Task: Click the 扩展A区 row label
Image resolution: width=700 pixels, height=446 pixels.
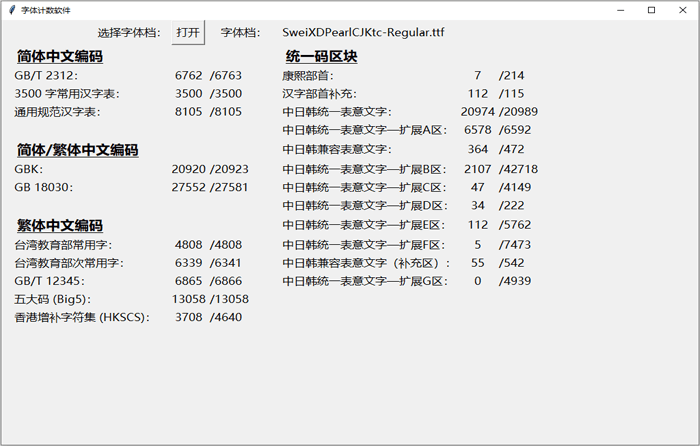Action: [364, 130]
